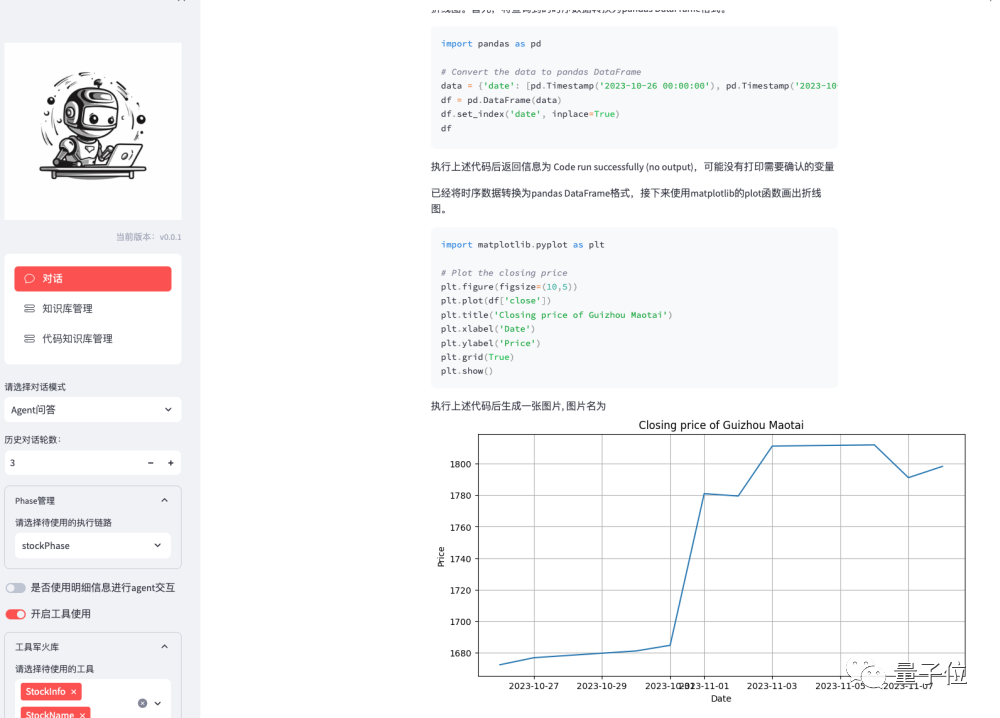Click the 请选择待使用的执行链路 label
The image size is (1000, 718).
64,523
